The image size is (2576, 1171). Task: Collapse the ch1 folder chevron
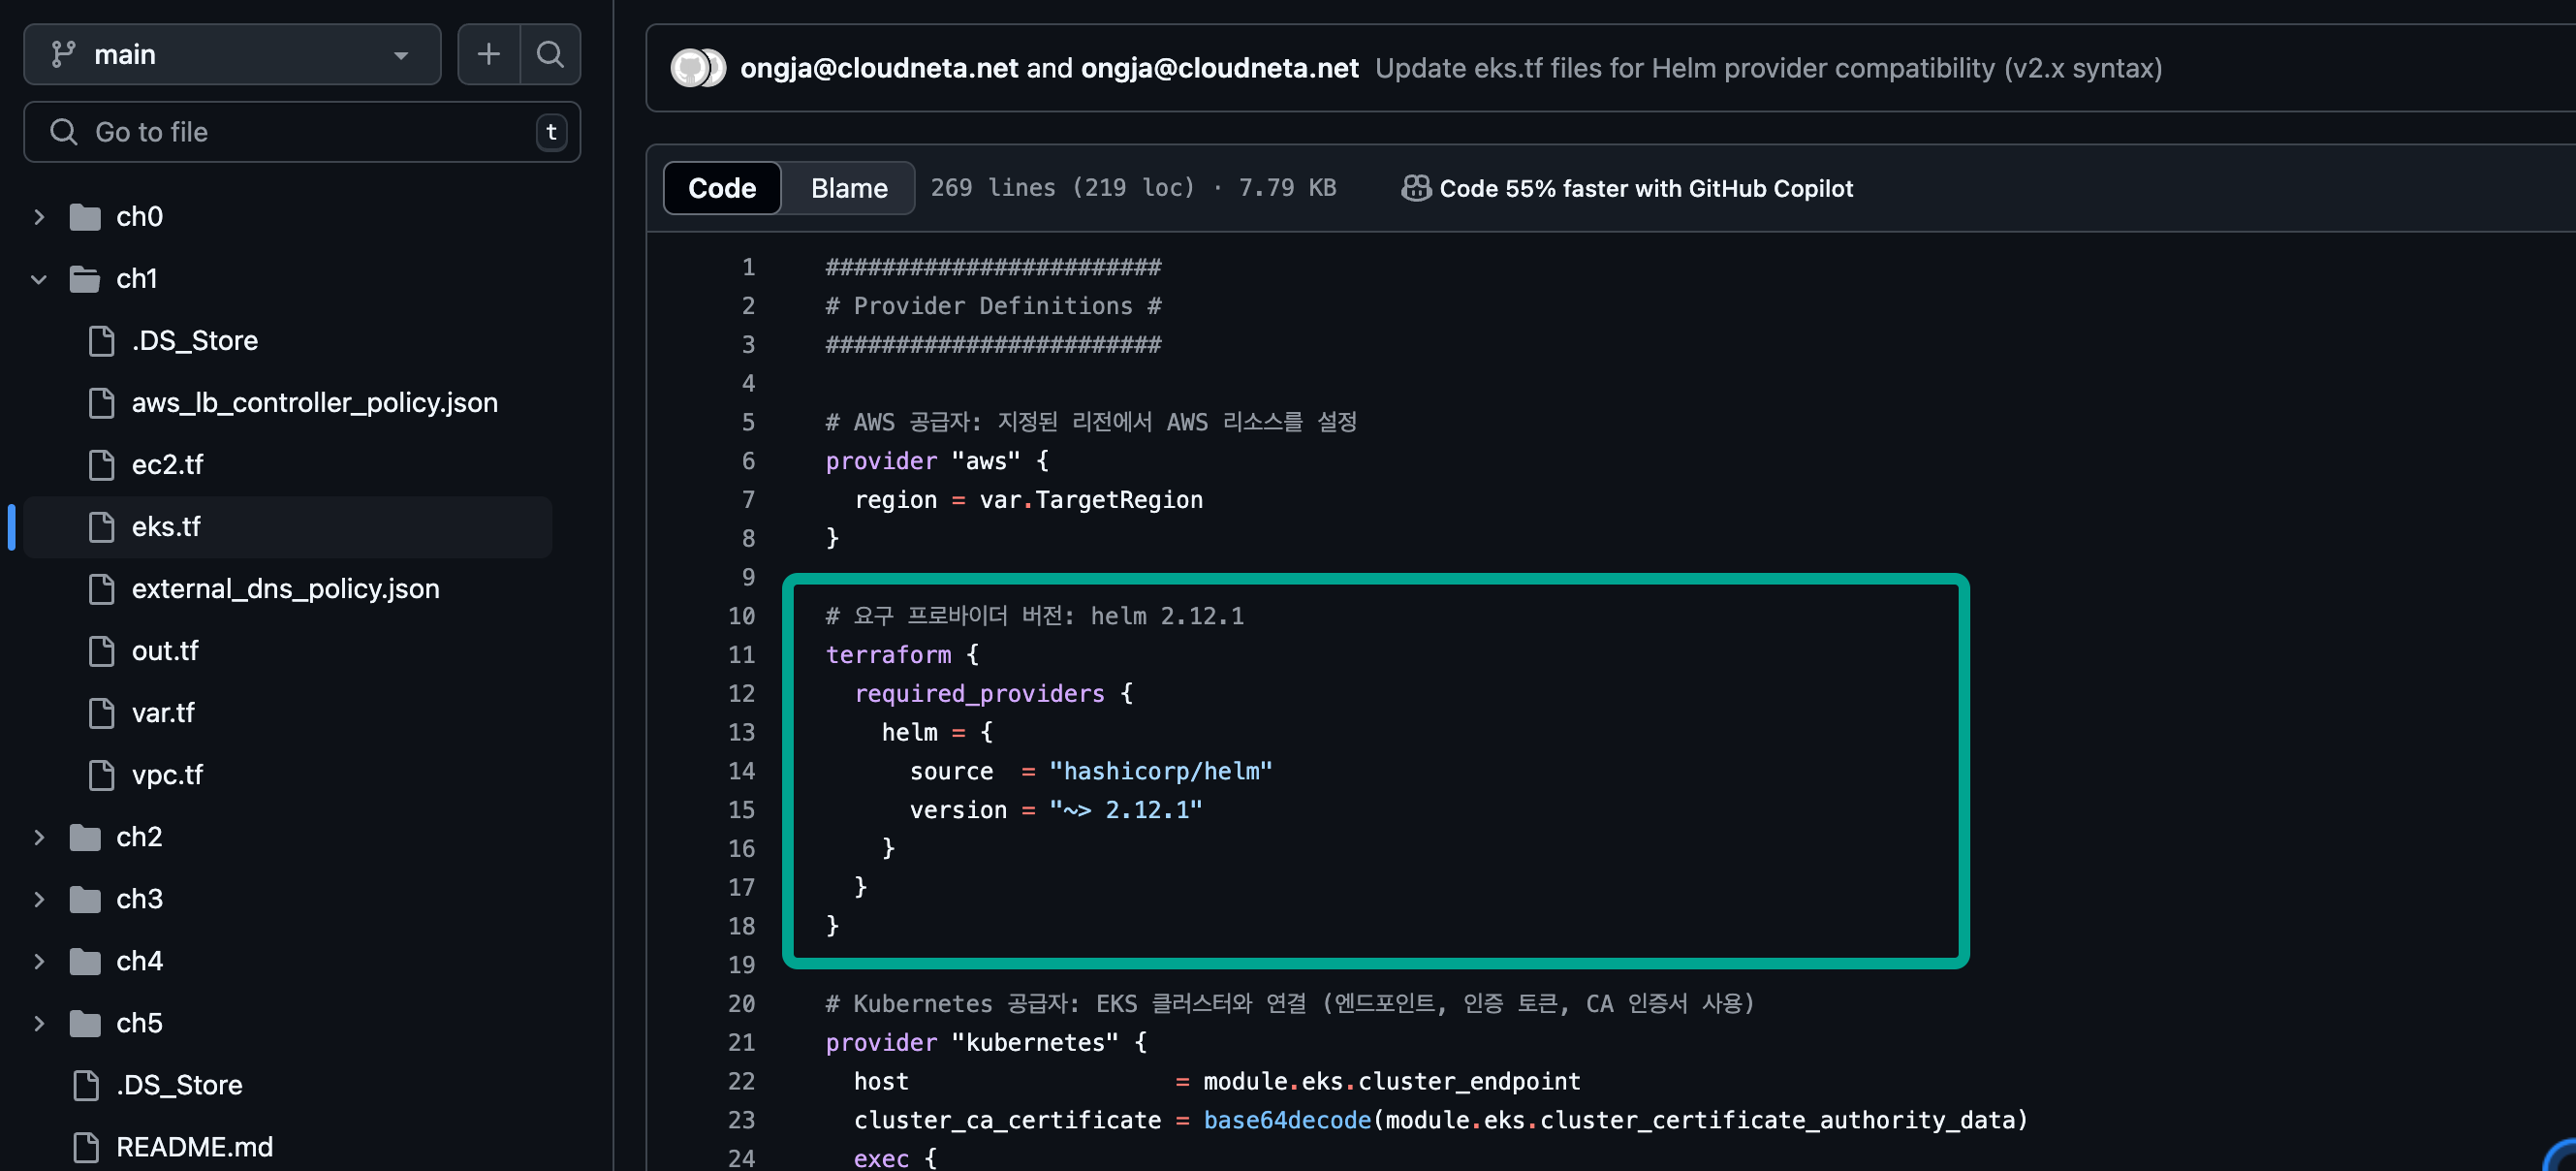[x=39, y=279]
